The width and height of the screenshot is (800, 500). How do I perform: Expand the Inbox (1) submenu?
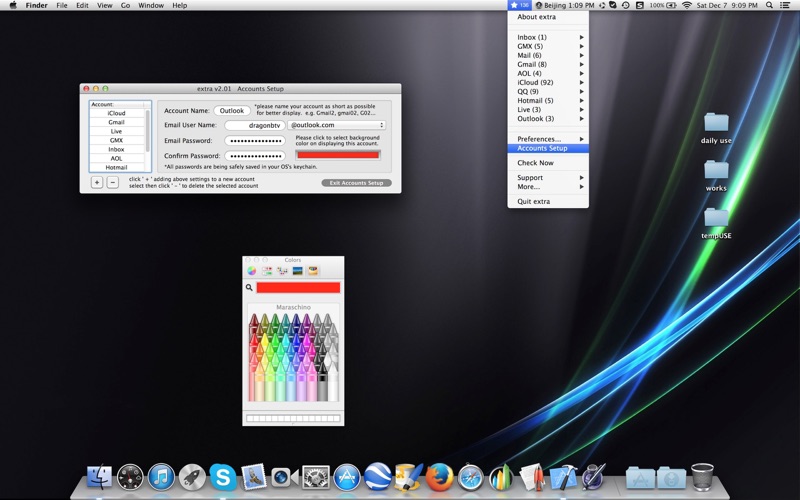click(x=548, y=37)
